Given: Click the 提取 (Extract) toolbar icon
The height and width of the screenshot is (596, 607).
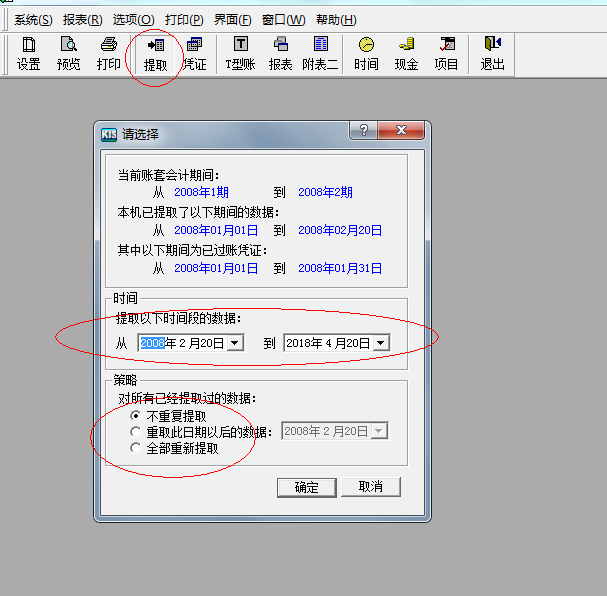Looking at the screenshot, I should tap(155, 53).
